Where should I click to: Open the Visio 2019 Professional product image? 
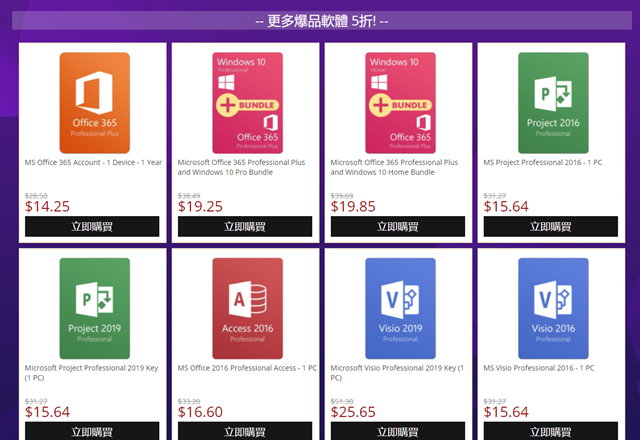click(400, 308)
